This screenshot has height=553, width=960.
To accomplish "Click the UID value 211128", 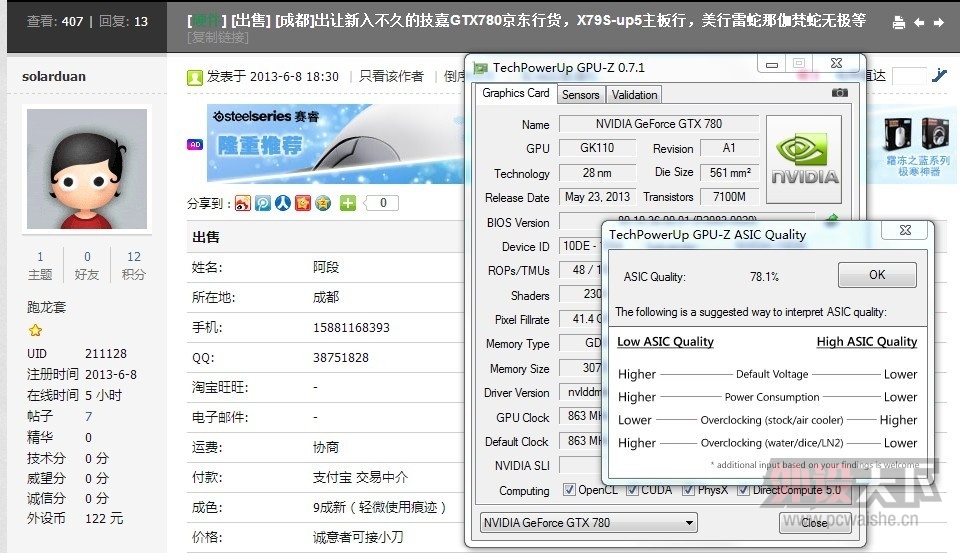I will 106,353.
